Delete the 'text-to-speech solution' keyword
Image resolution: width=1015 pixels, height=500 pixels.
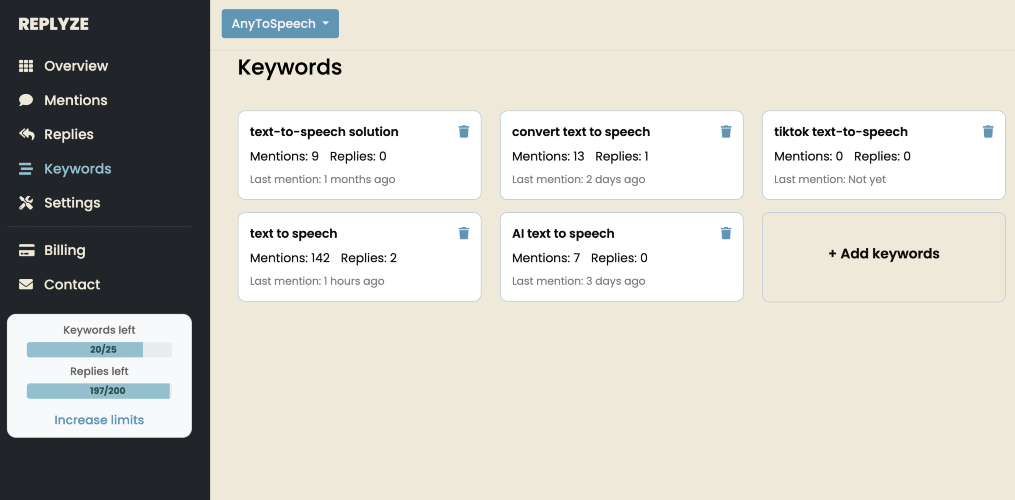pyautogui.click(x=464, y=132)
